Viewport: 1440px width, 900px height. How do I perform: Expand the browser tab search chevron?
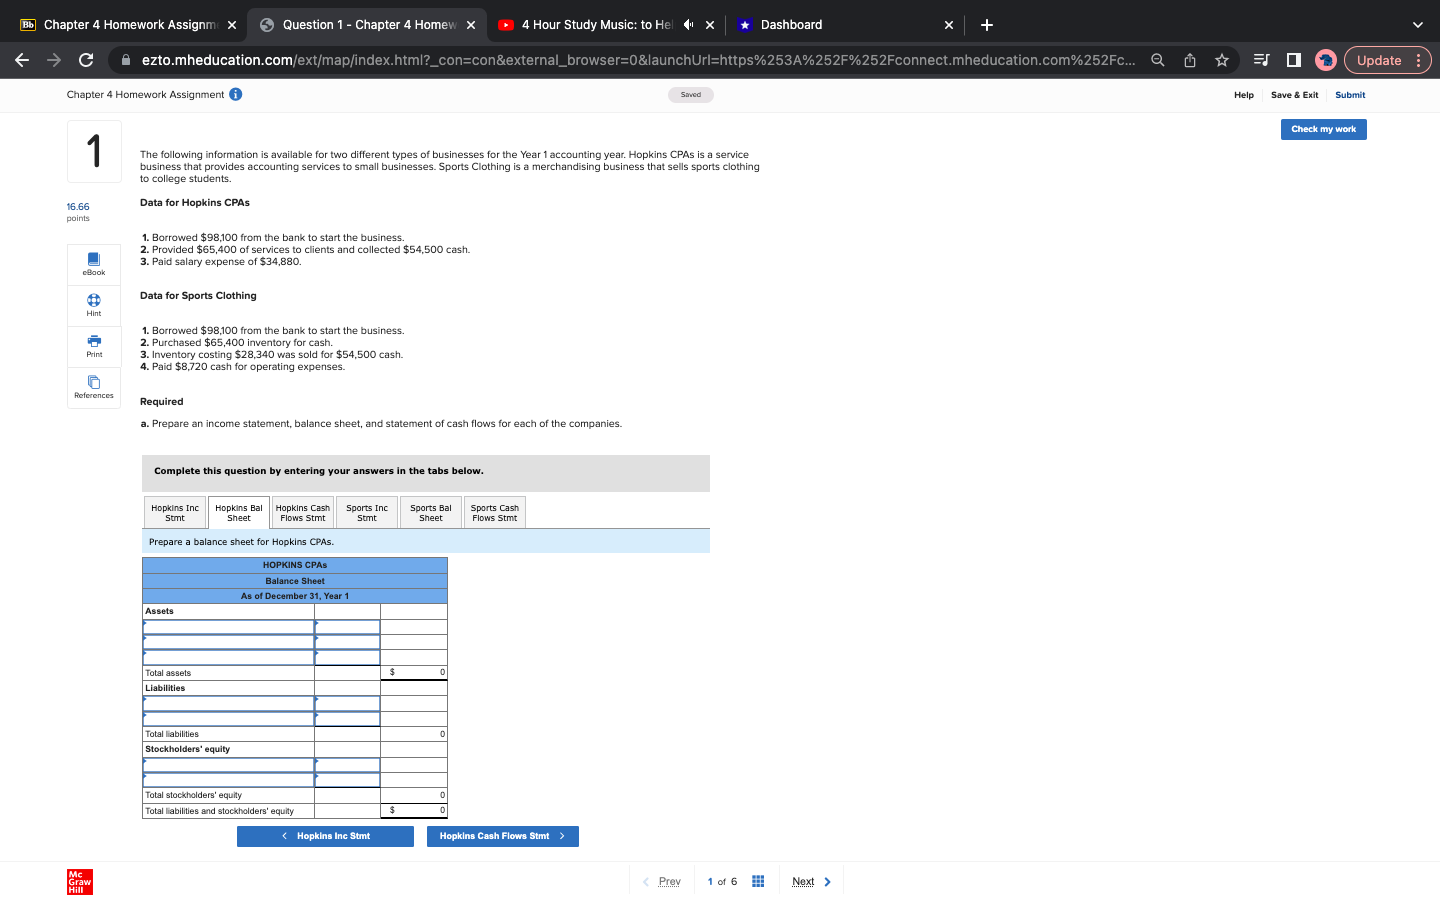1418,25
